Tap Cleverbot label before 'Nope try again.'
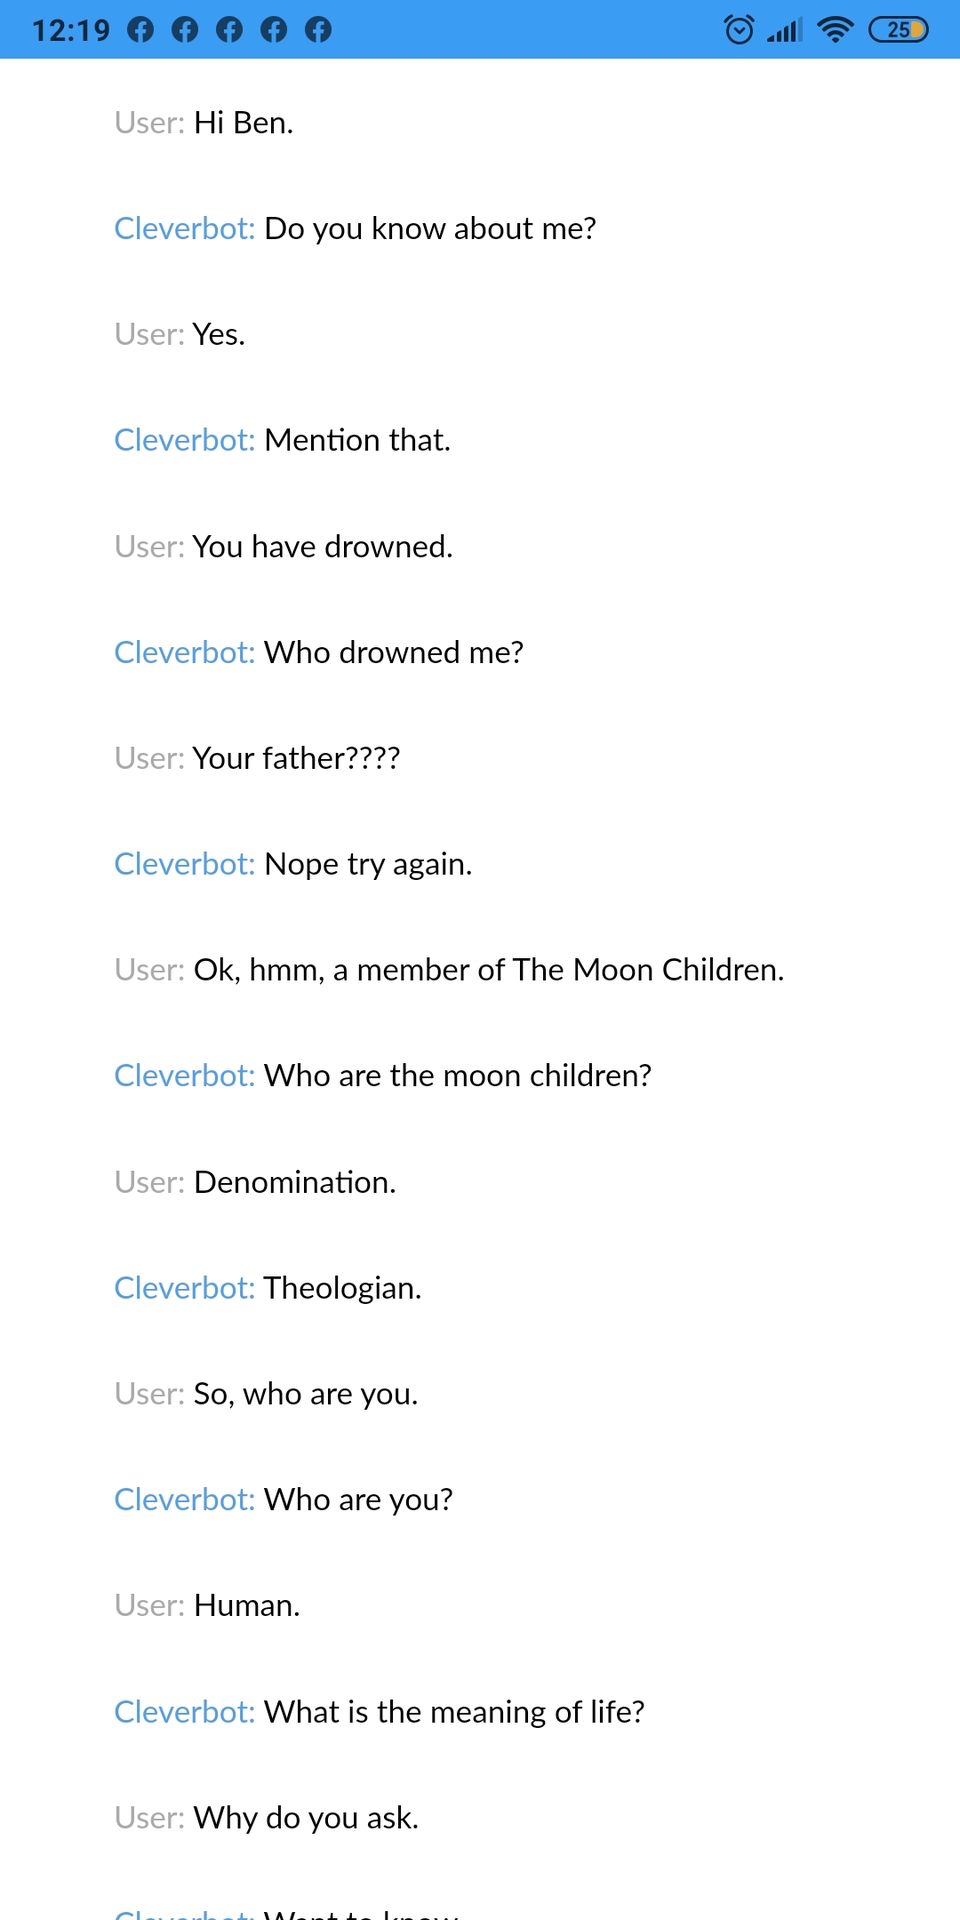The height and width of the screenshot is (1920, 960). click(185, 864)
